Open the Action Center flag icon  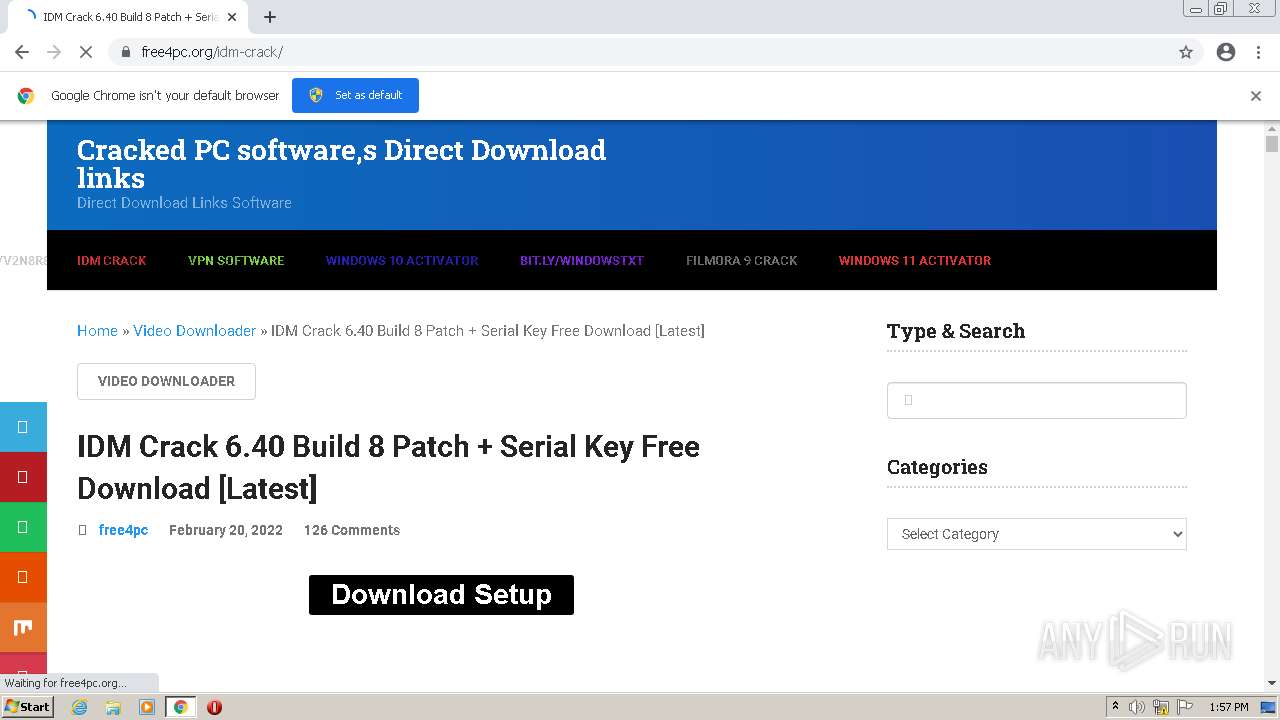tap(1184, 707)
